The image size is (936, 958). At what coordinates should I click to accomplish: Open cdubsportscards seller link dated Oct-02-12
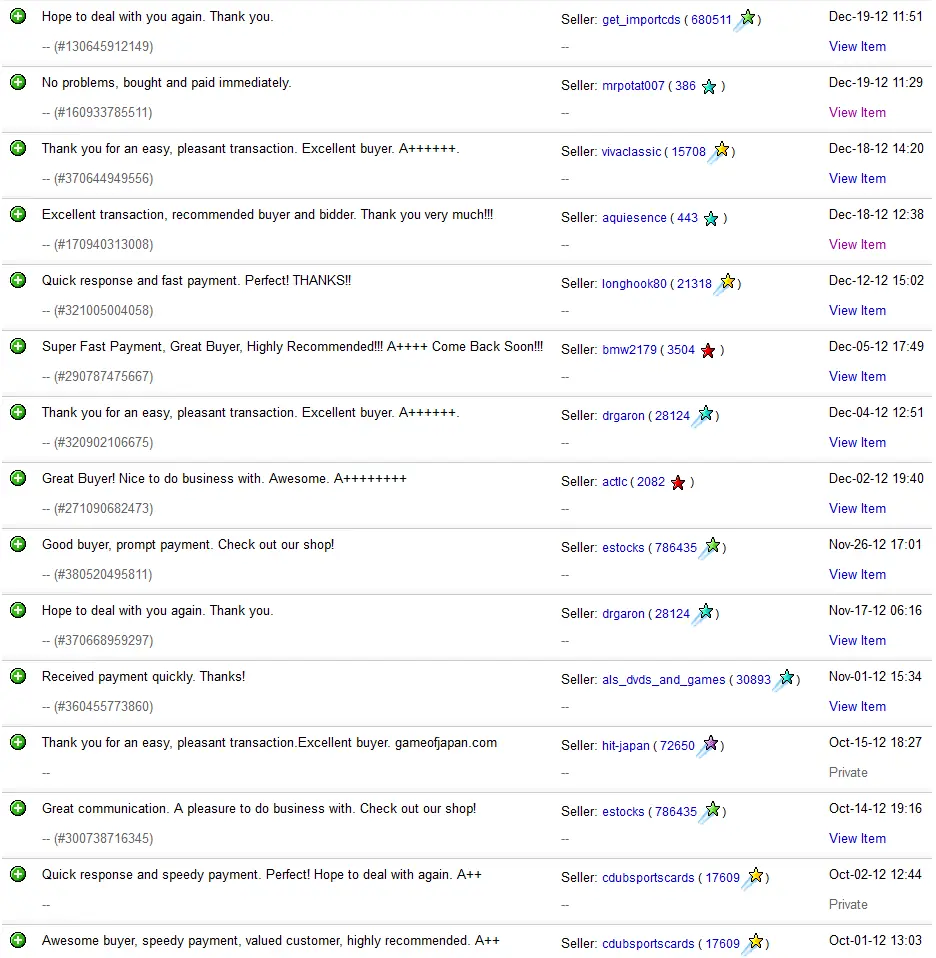click(x=648, y=877)
